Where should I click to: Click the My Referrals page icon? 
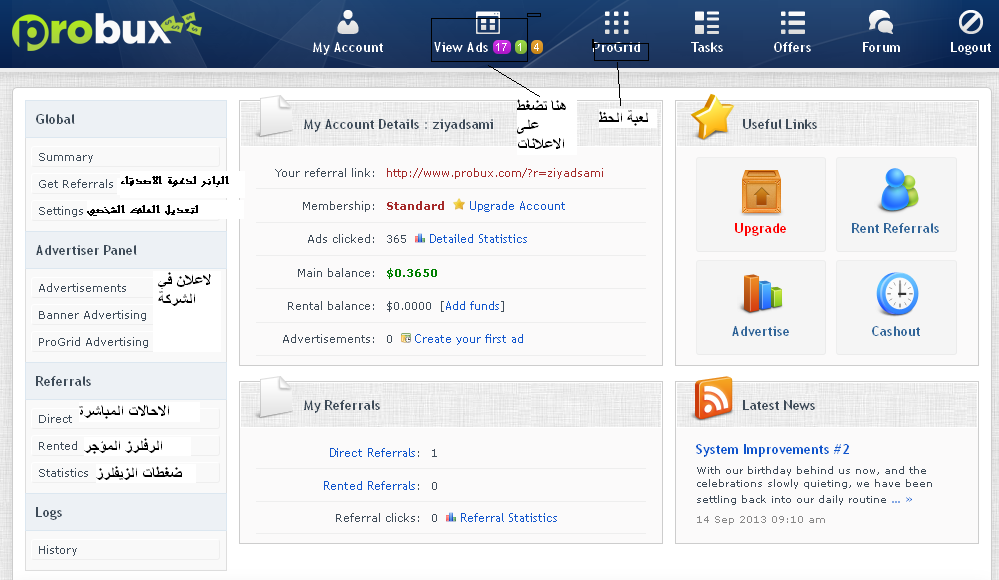(x=275, y=396)
